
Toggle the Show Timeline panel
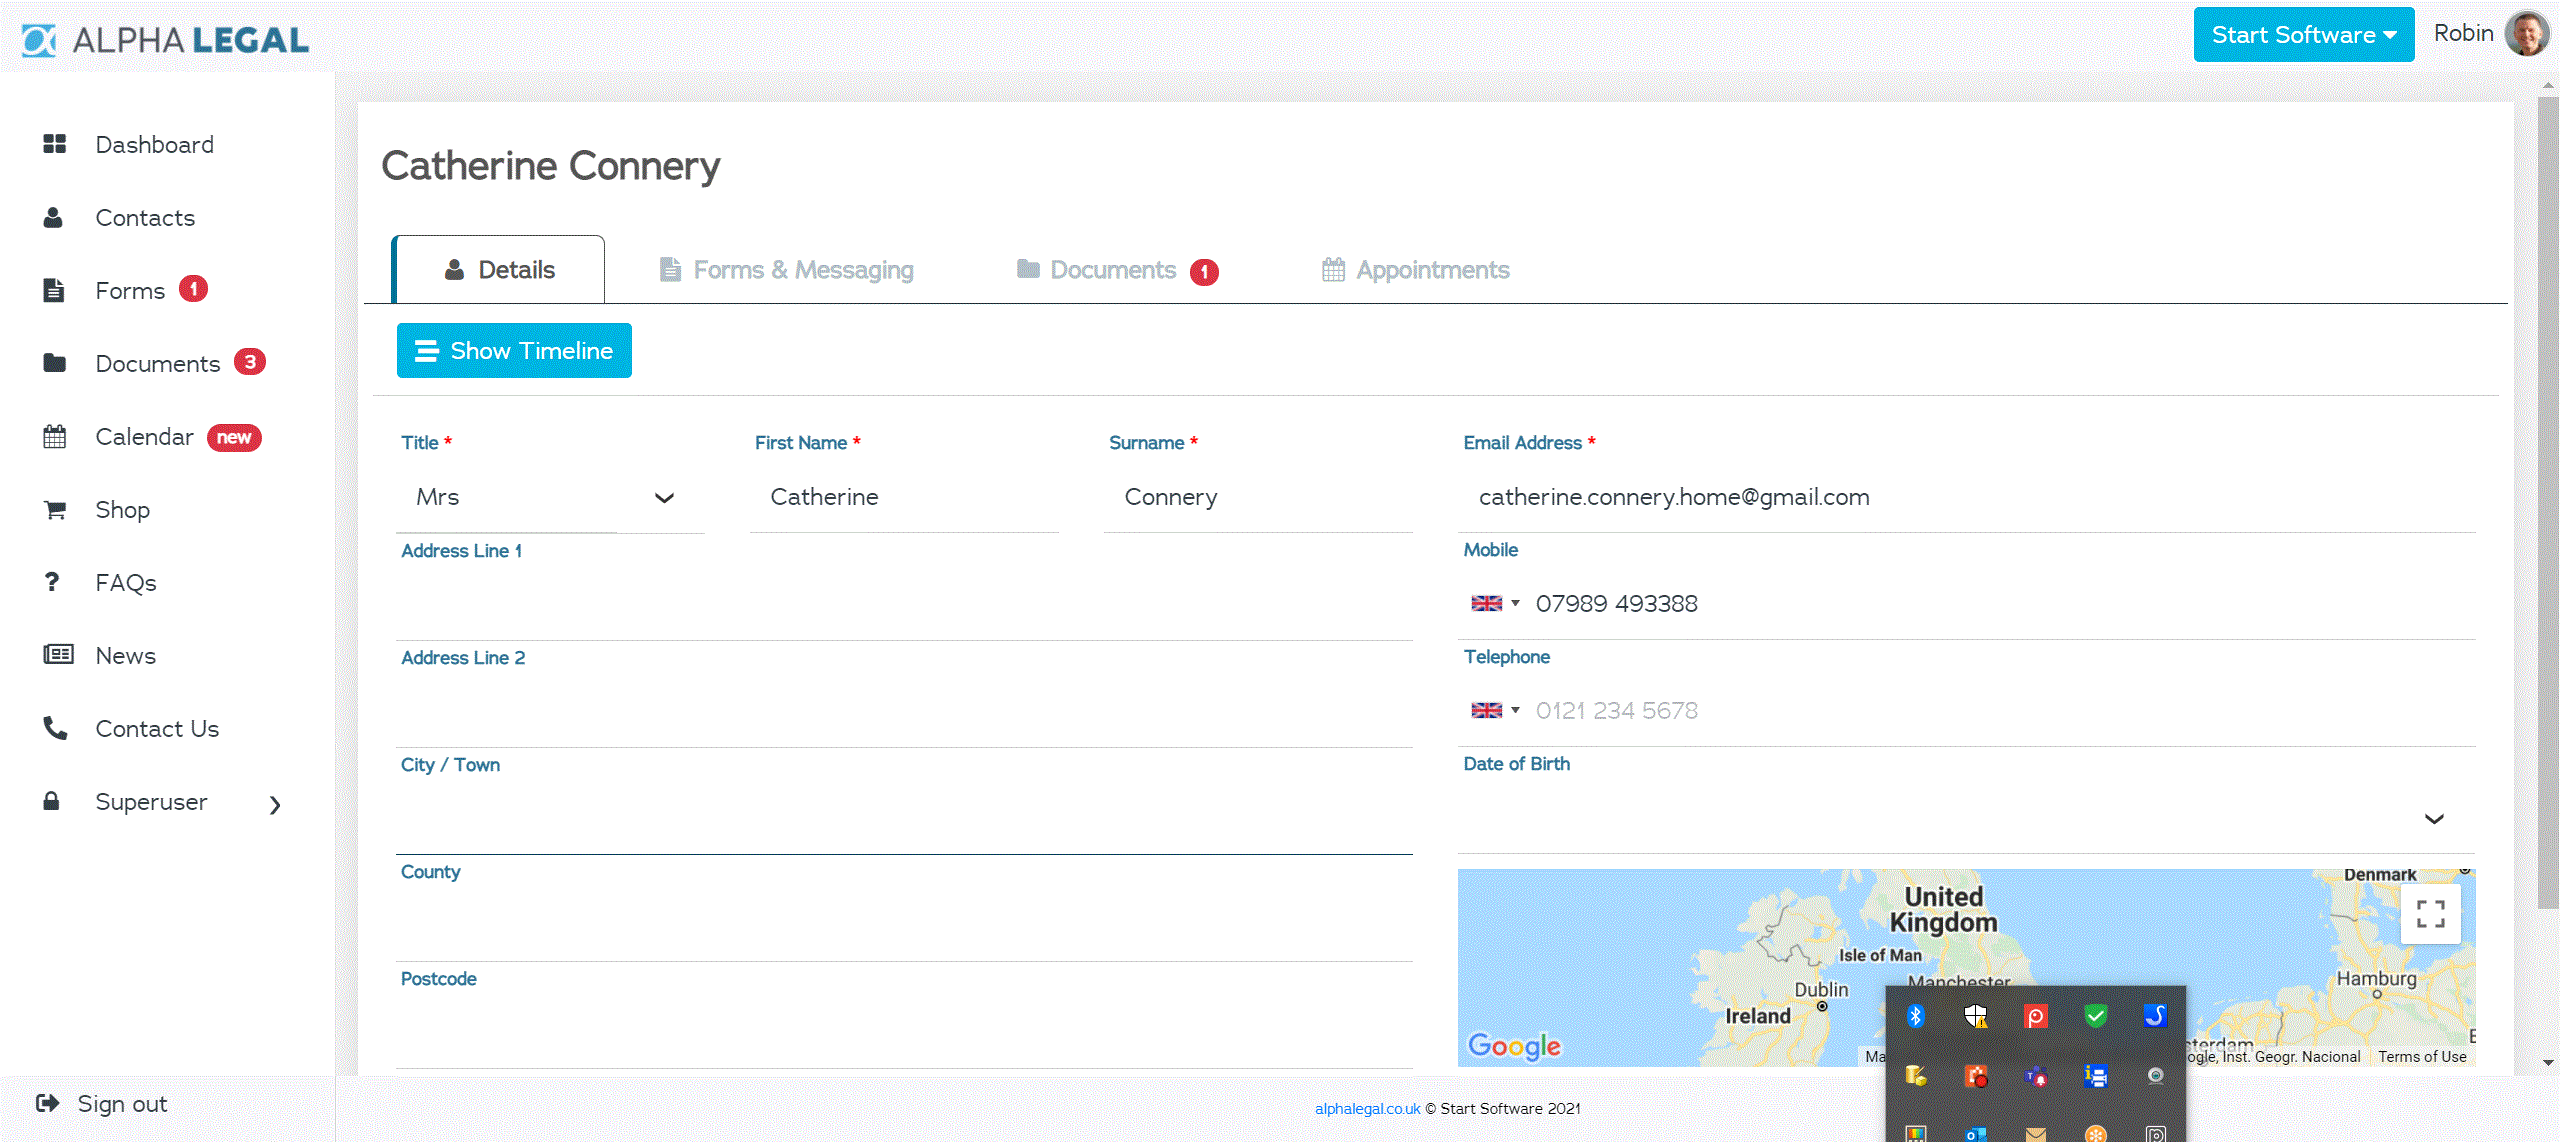tap(513, 350)
